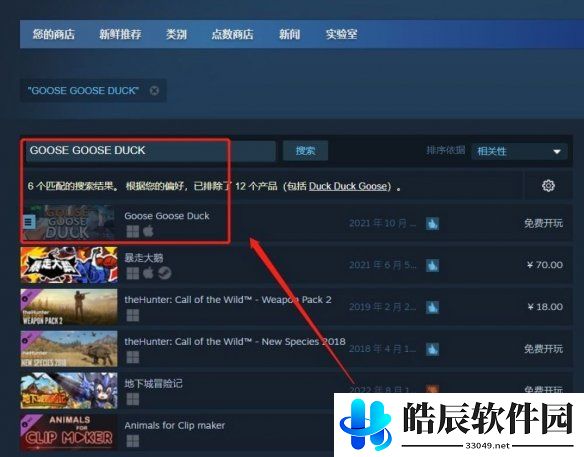This screenshot has width=584, height=457.
Task: Click Apple icon under 暴走大鹅
Action: pyautogui.click(x=148, y=273)
